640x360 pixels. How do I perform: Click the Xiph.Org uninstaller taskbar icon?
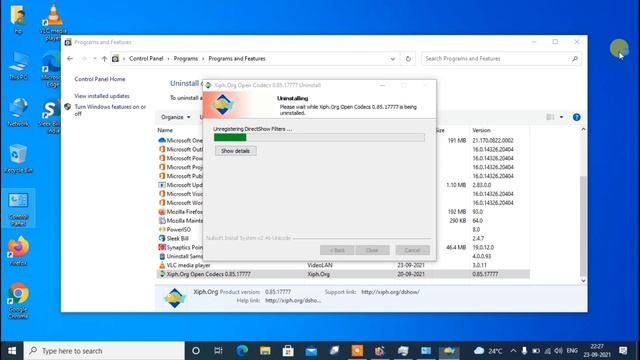pos(449,351)
